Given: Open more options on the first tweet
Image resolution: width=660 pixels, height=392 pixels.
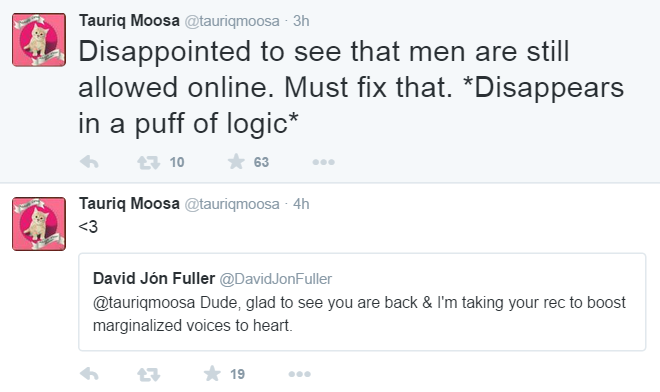Looking at the screenshot, I should pyautogui.click(x=323, y=162).
